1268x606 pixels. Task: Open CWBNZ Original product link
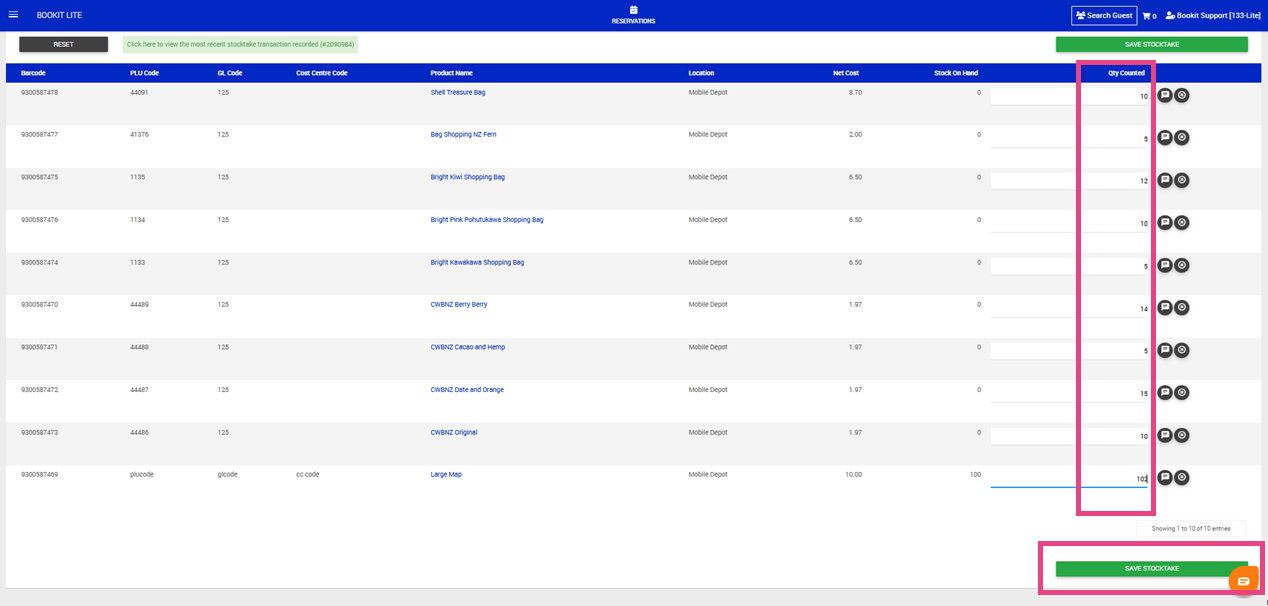(x=454, y=432)
